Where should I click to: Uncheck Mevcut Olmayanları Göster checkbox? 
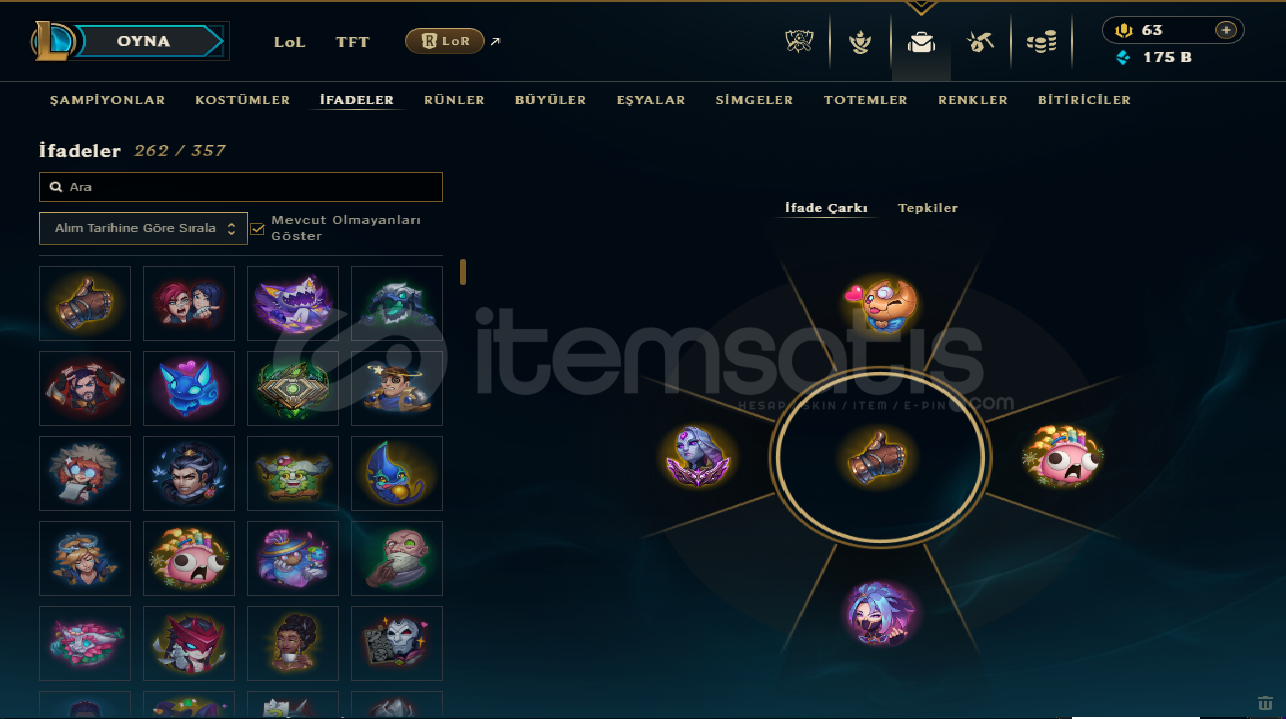(257, 229)
